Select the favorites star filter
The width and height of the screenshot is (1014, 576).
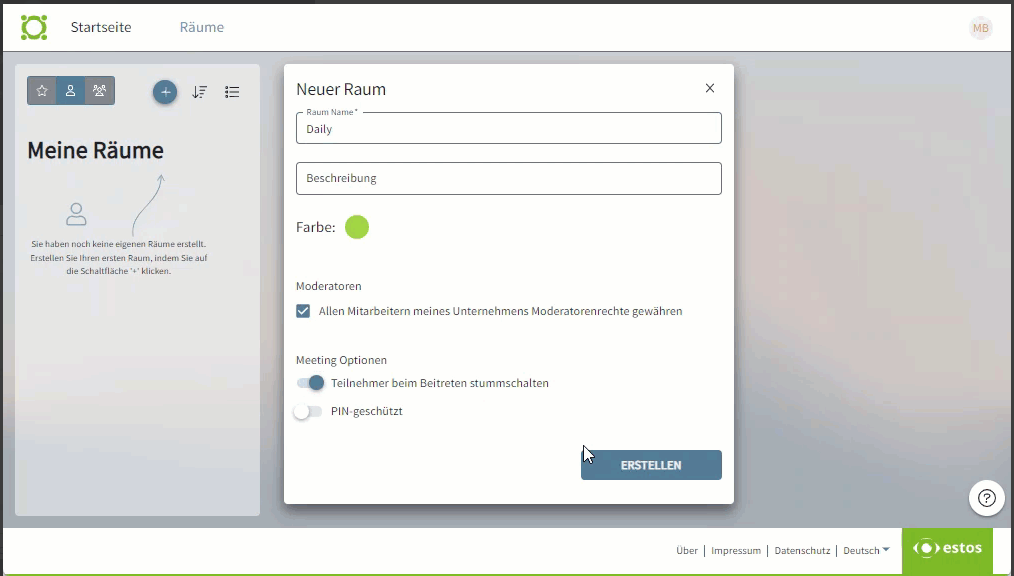coord(42,91)
